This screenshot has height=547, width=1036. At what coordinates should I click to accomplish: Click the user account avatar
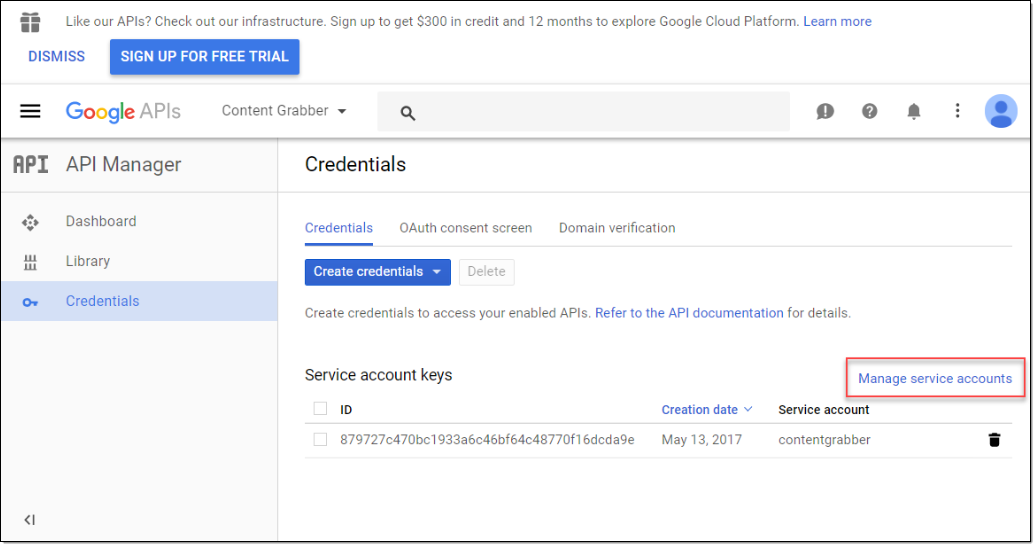click(1000, 111)
